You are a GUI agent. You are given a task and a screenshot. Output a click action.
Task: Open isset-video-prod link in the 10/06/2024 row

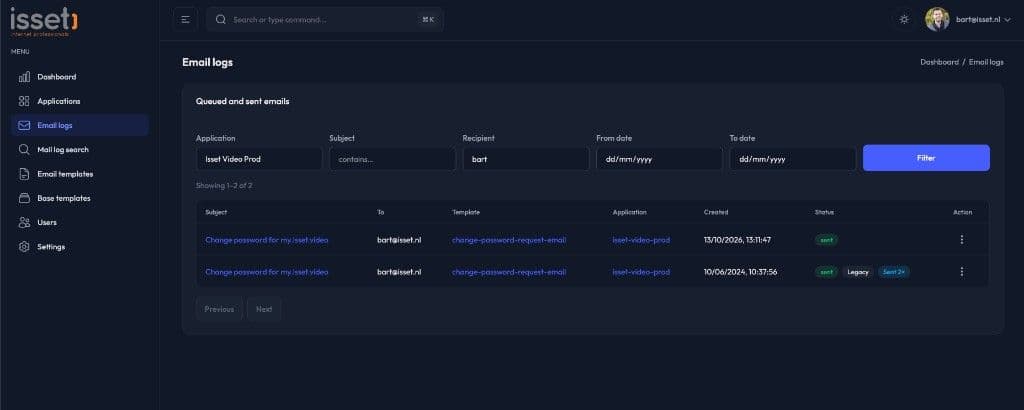click(x=641, y=272)
